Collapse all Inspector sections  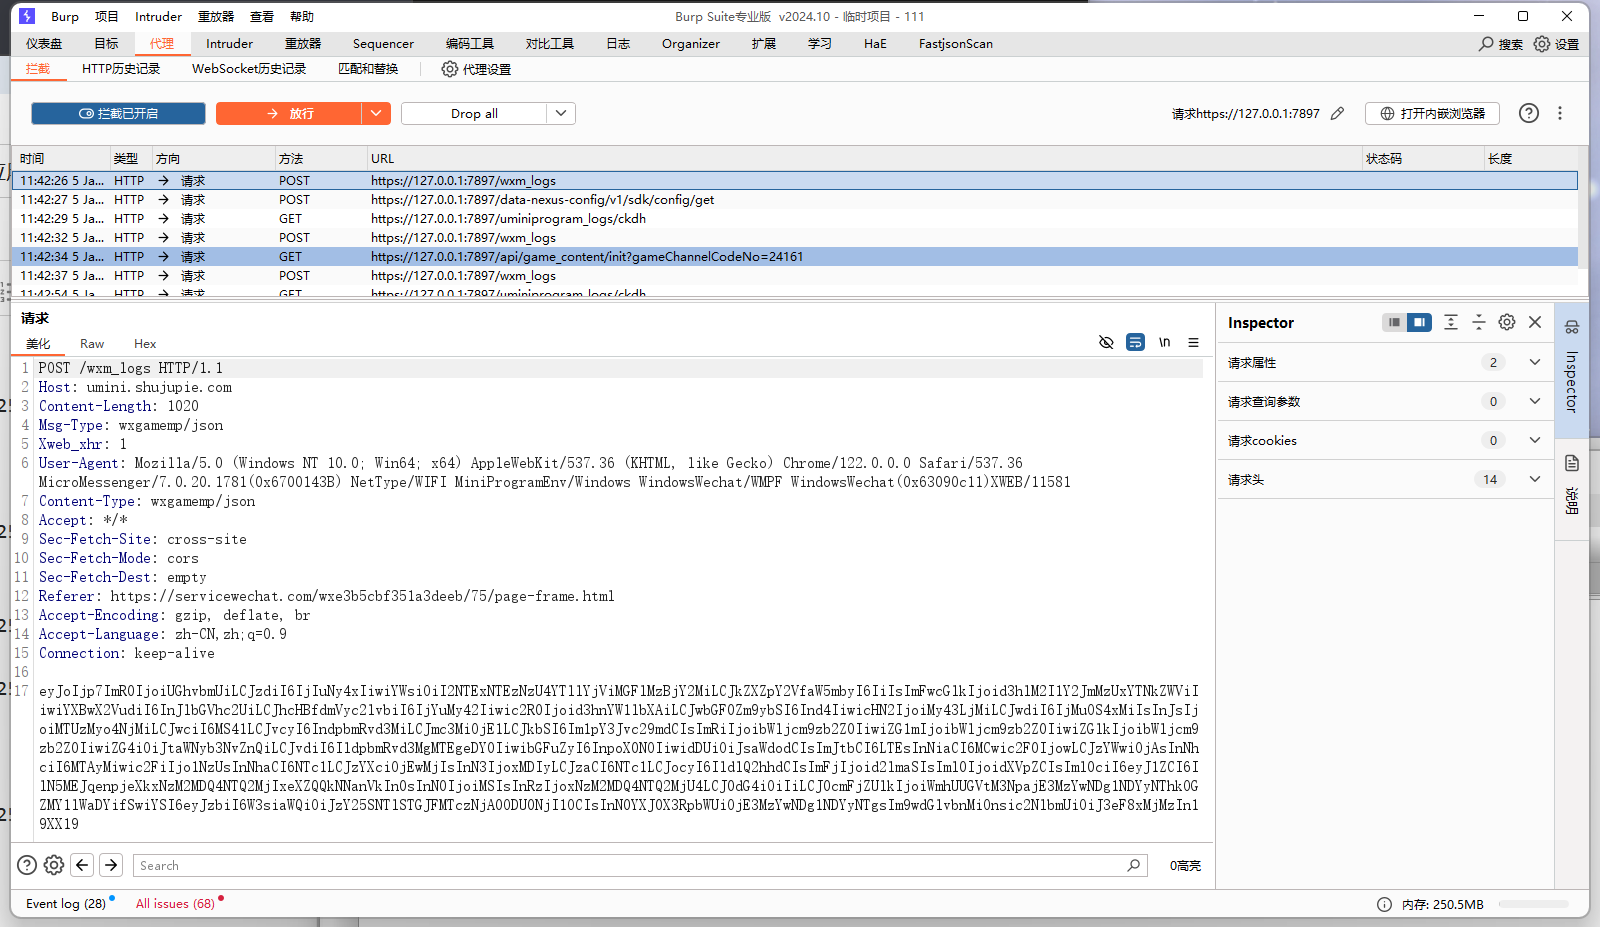(1479, 322)
